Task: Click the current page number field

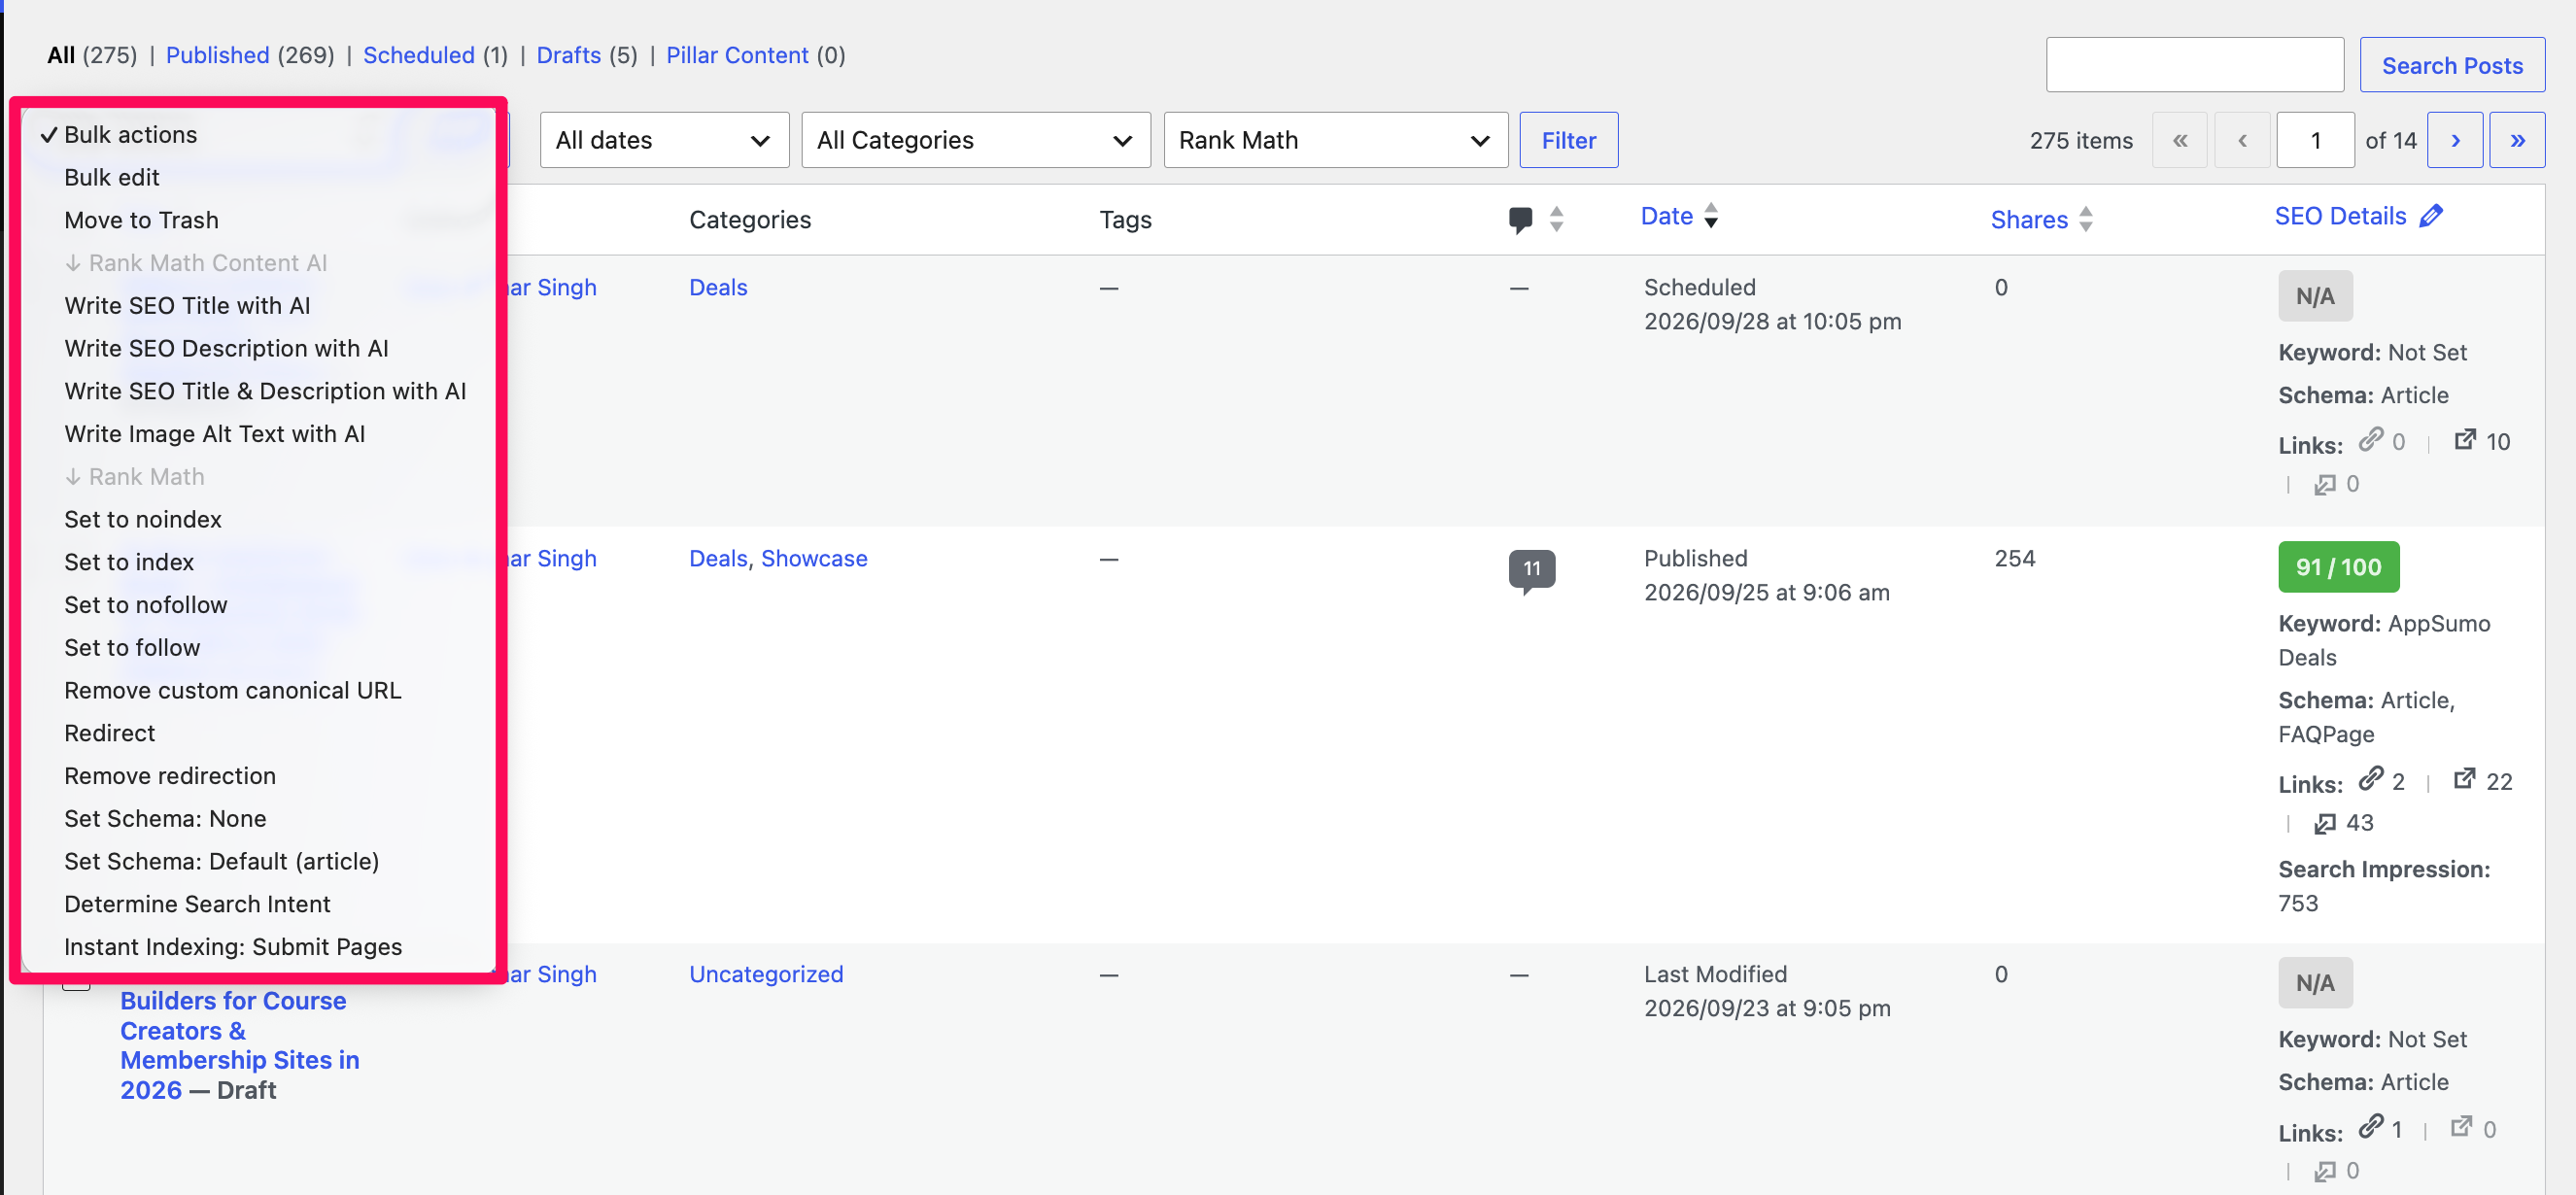Action: [2315, 141]
